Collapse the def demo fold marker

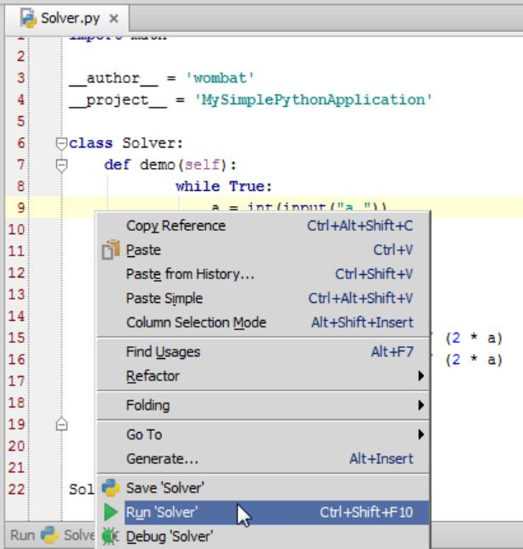pyautogui.click(x=62, y=166)
